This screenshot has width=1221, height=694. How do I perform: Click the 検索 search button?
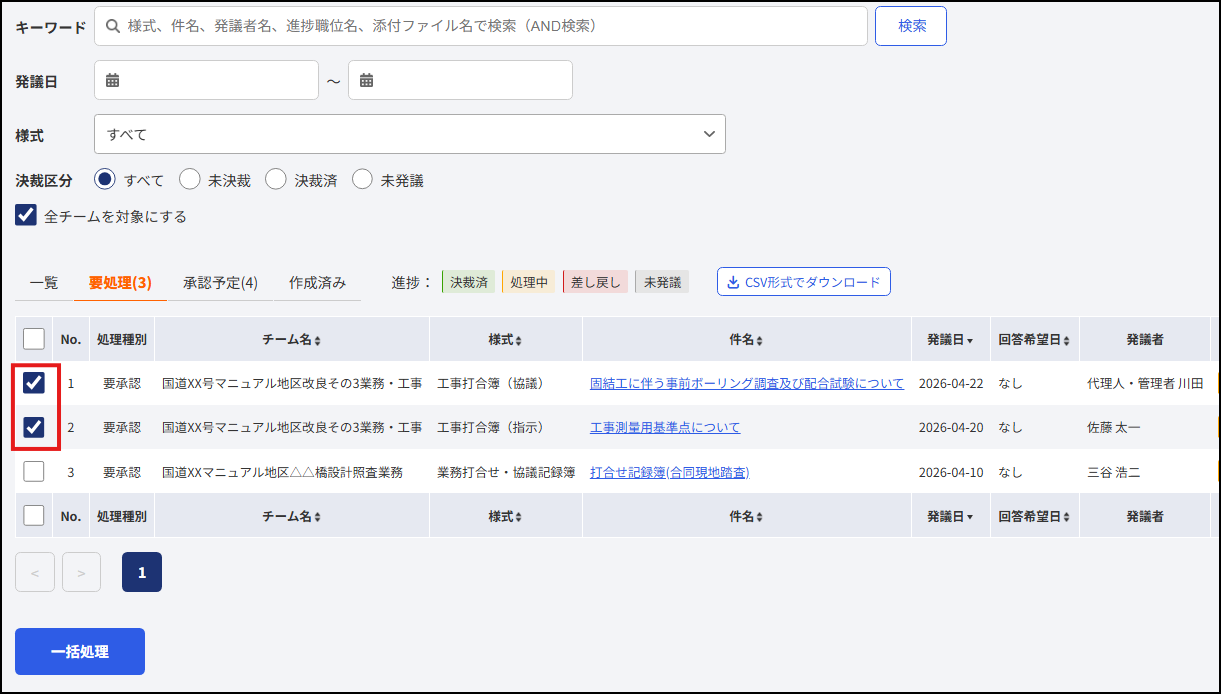click(911, 26)
